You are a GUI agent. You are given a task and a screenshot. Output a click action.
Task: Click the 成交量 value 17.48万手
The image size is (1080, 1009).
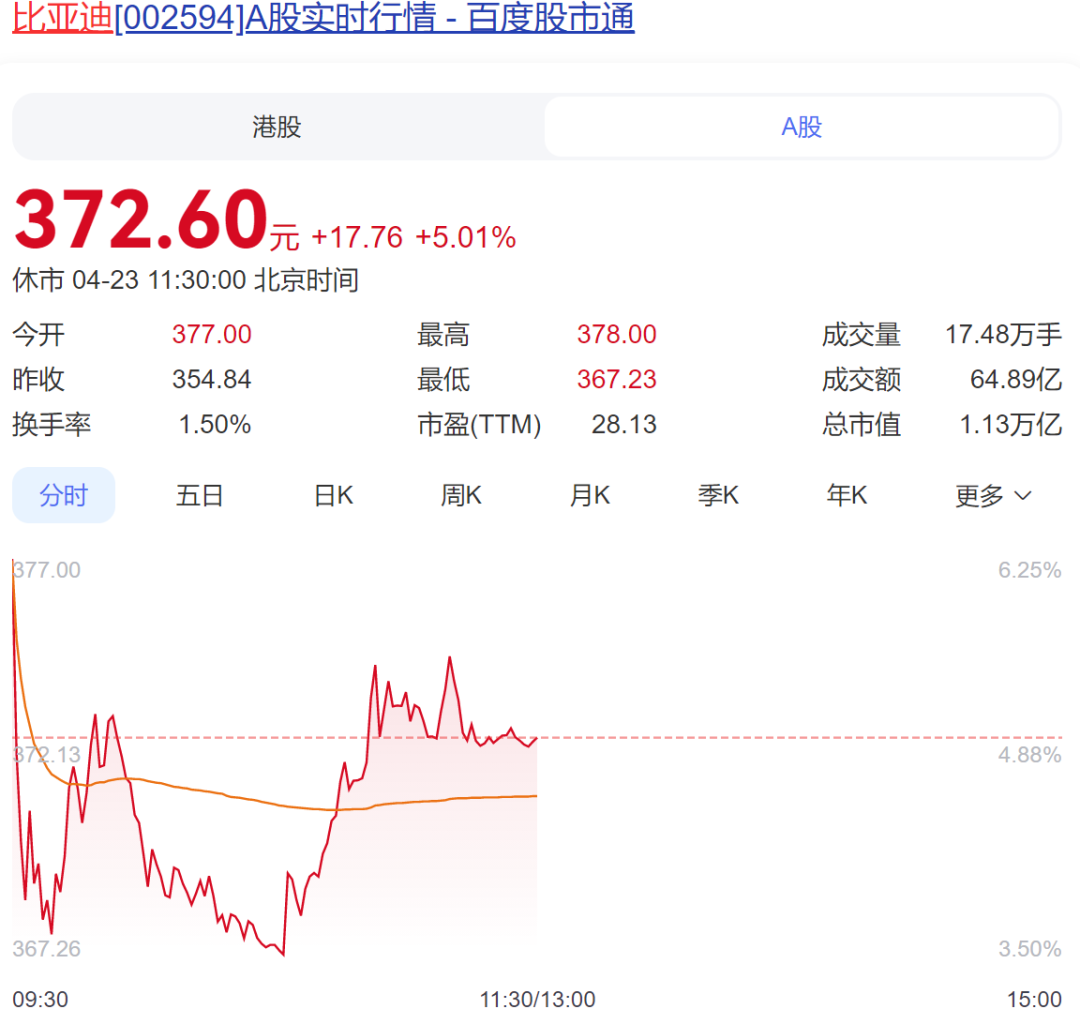(x=1003, y=335)
